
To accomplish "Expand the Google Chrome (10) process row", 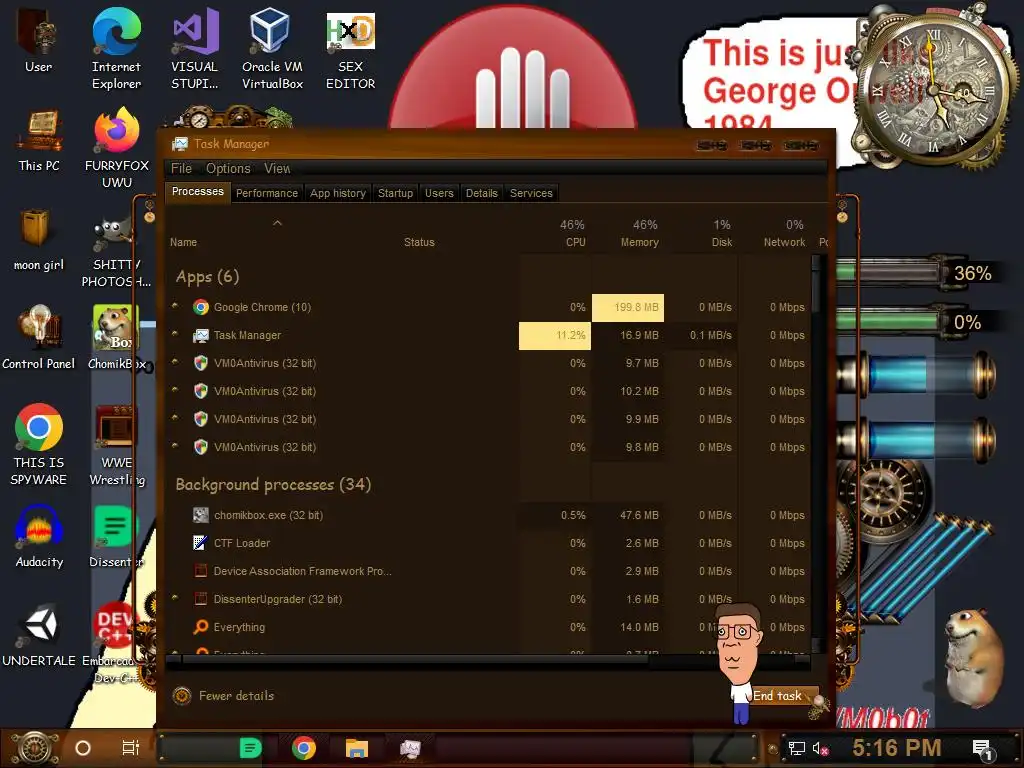I will [x=174, y=305].
